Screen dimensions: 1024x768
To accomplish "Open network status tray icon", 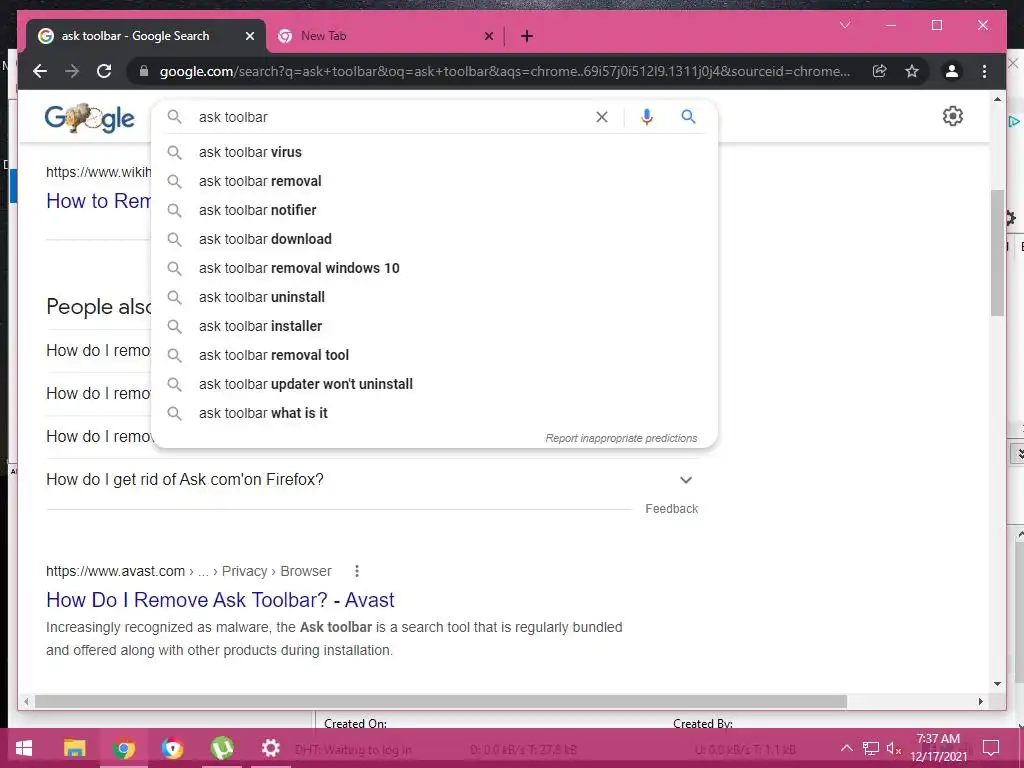I will click(x=870, y=748).
